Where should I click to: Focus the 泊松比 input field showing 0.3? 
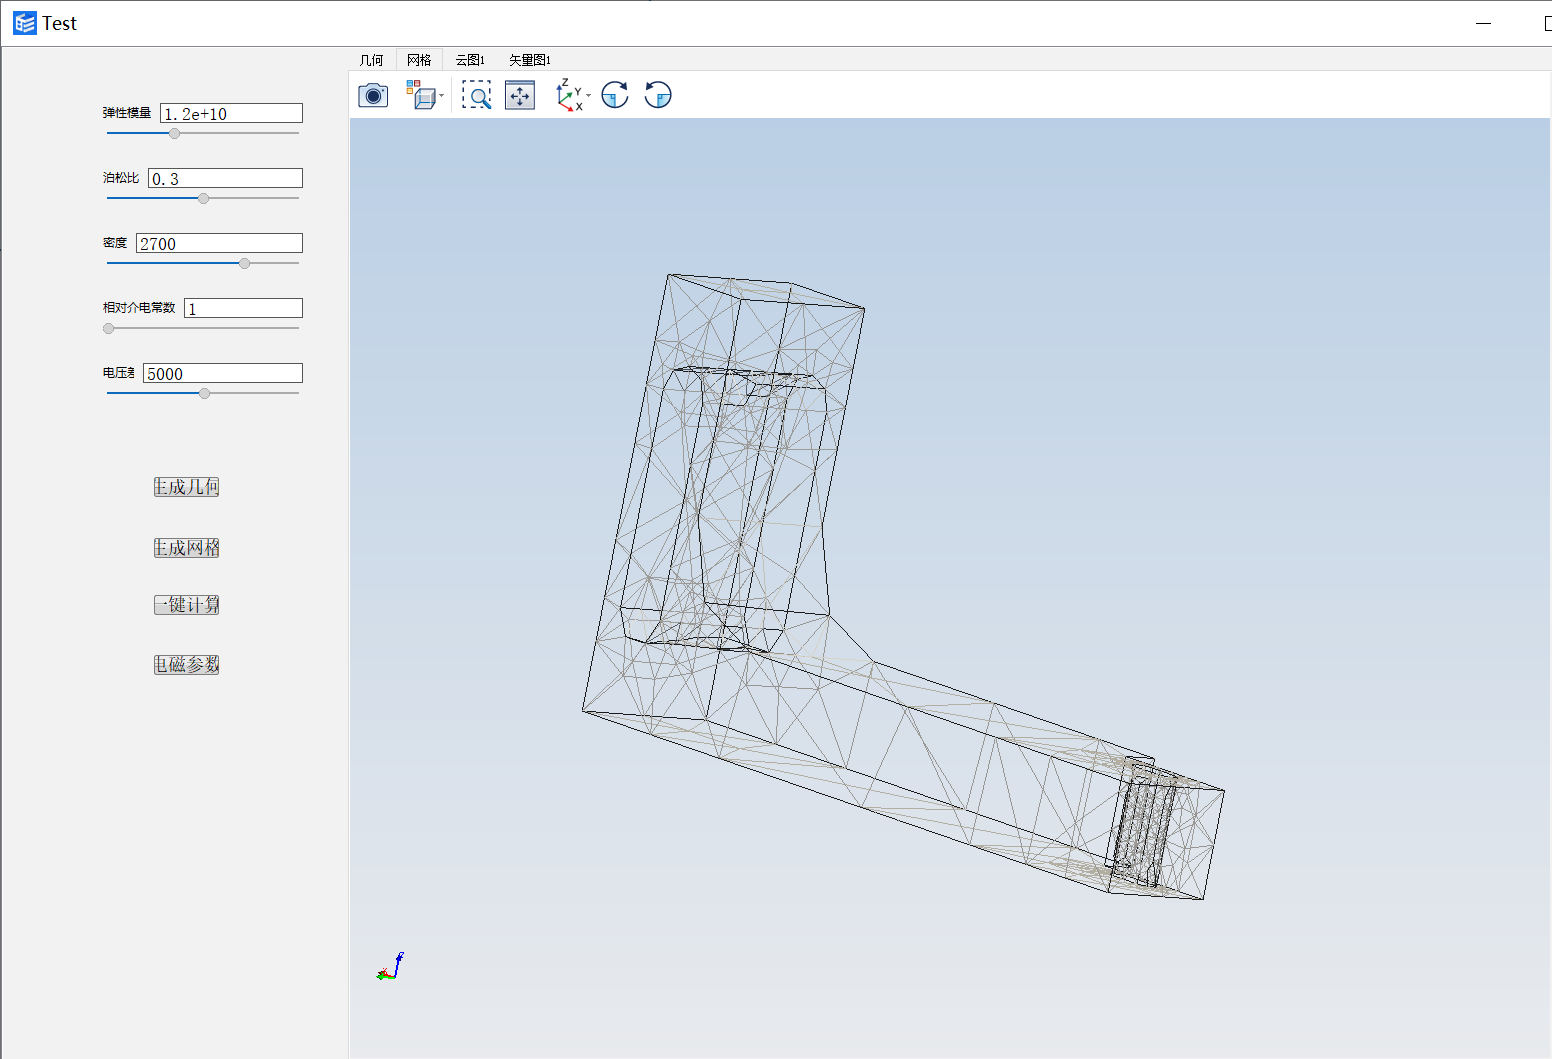click(x=225, y=179)
